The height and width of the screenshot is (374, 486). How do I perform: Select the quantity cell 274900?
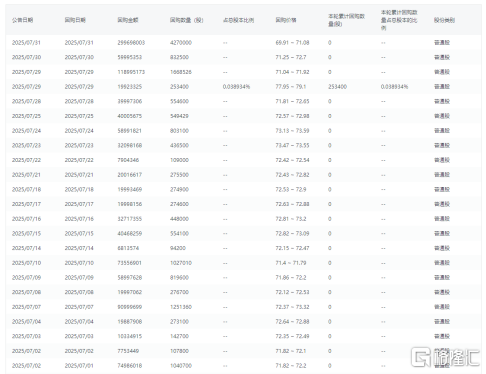click(179, 189)
